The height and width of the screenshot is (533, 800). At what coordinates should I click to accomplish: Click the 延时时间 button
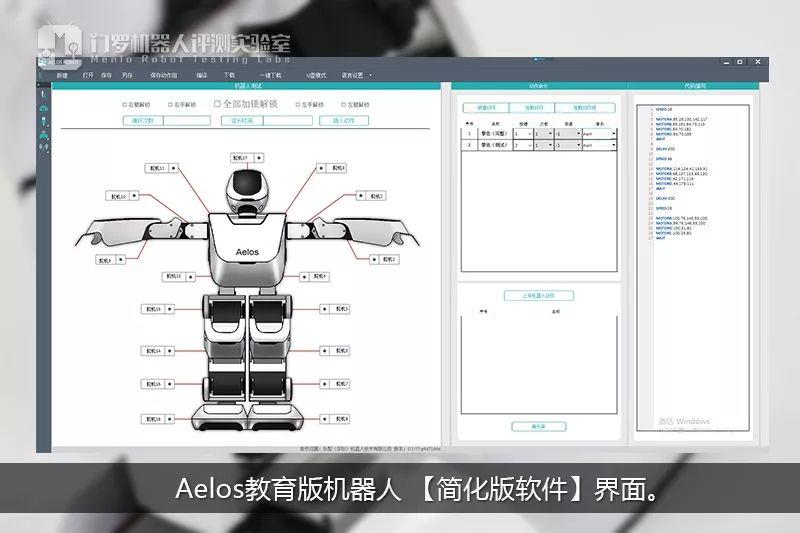coord(242,121)
